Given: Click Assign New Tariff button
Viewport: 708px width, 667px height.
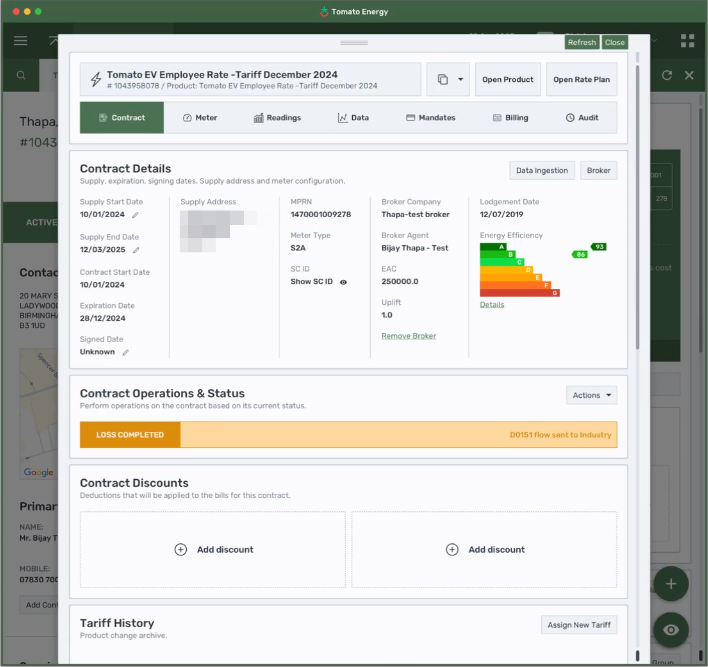Looking at the screenshot, I should click(579, 625).
